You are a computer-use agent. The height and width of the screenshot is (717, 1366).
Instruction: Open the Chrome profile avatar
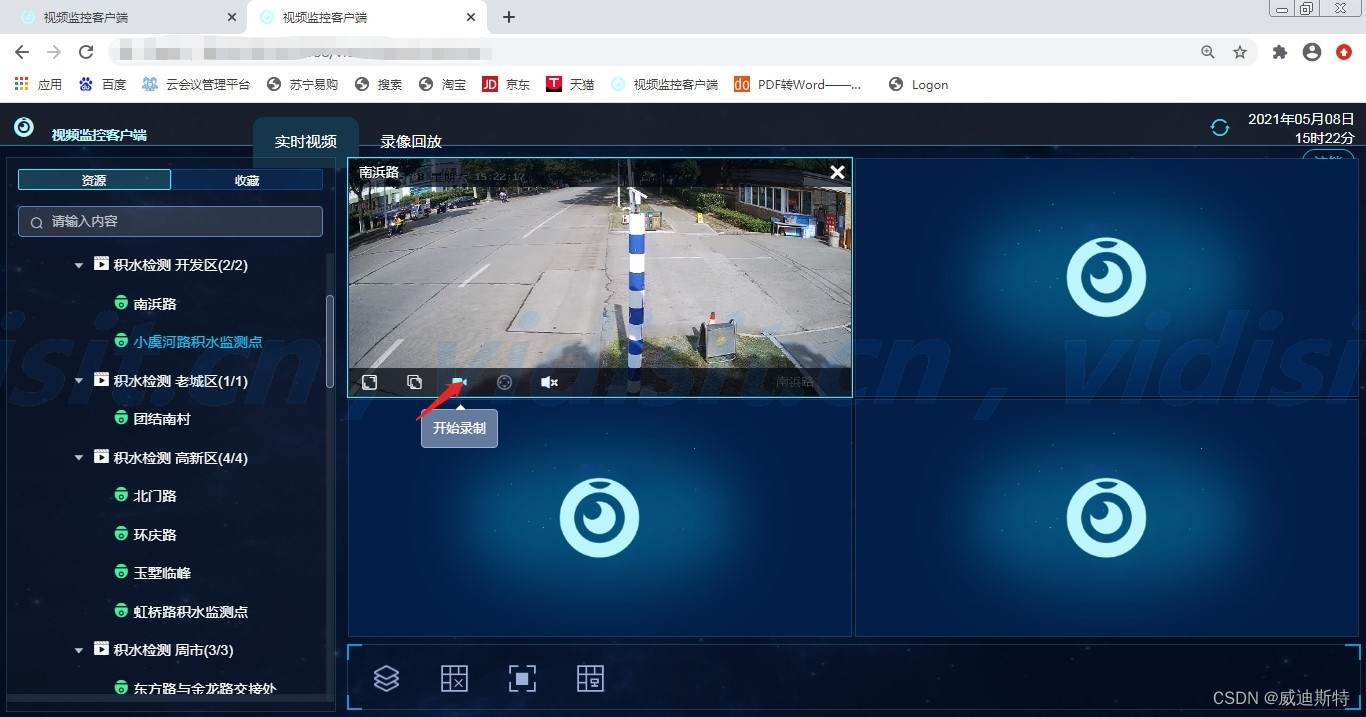tap(1312, 52)
